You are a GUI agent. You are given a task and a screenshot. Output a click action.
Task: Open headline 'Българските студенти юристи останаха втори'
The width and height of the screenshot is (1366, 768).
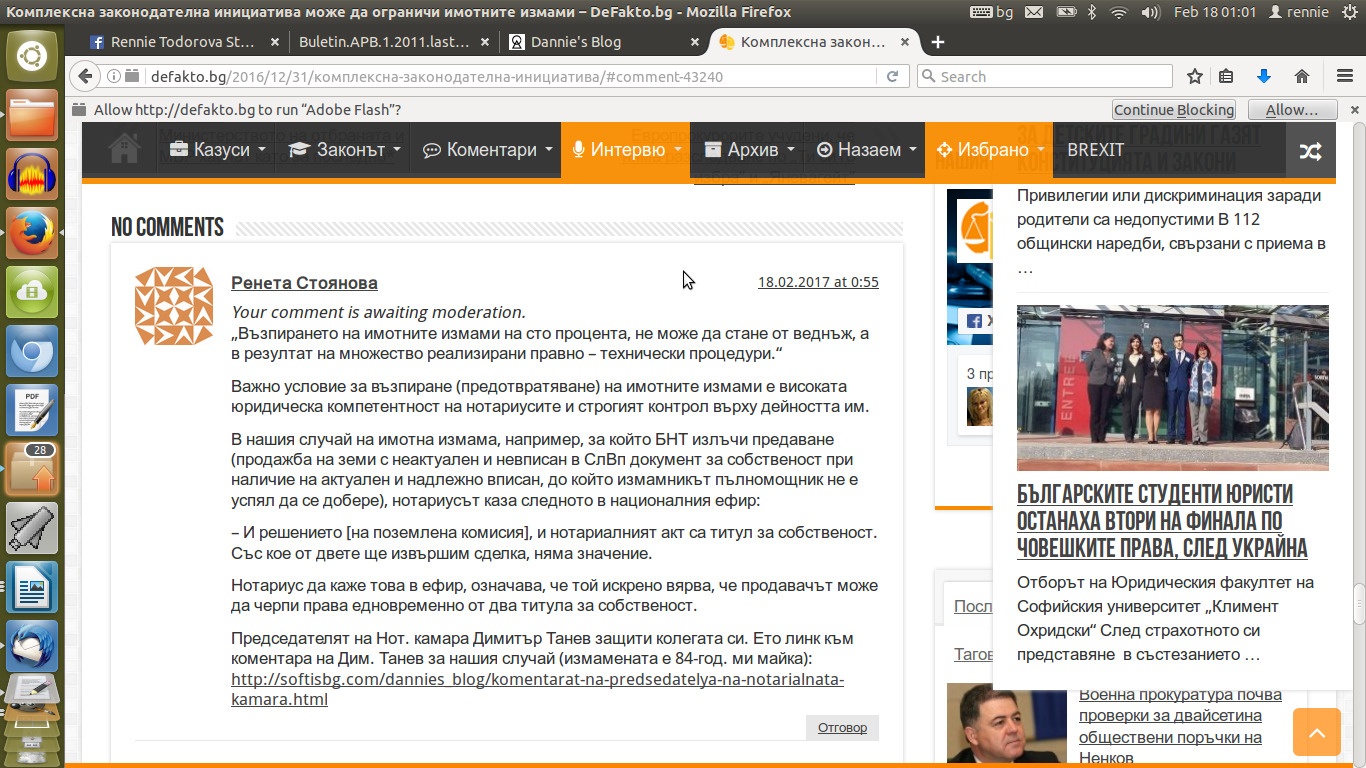pyautogui.click(x=1162, y=521)
